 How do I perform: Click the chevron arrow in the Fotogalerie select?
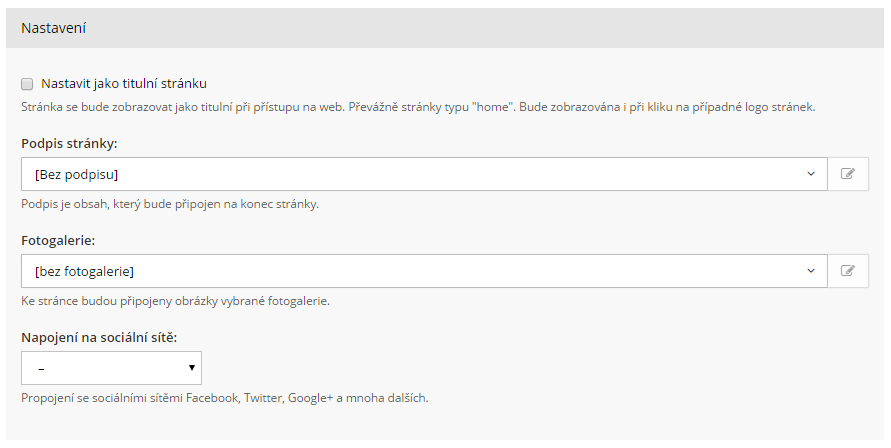(811, 271)
